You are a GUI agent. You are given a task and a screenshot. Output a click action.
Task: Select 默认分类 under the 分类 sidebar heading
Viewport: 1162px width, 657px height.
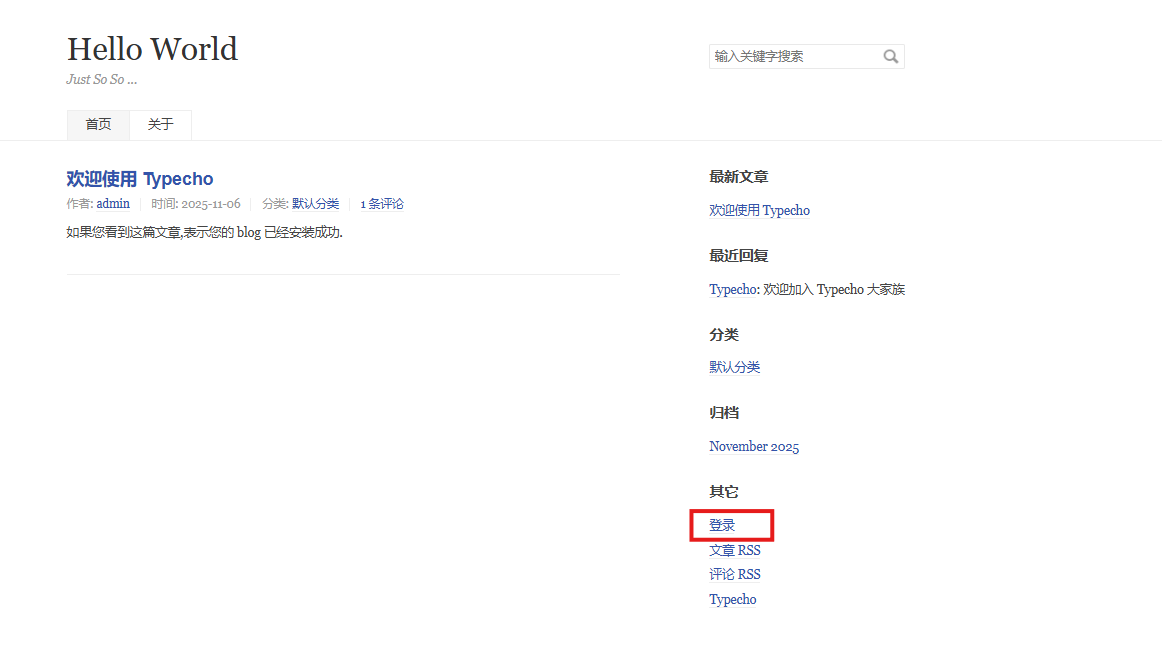(x=734, y=368)
